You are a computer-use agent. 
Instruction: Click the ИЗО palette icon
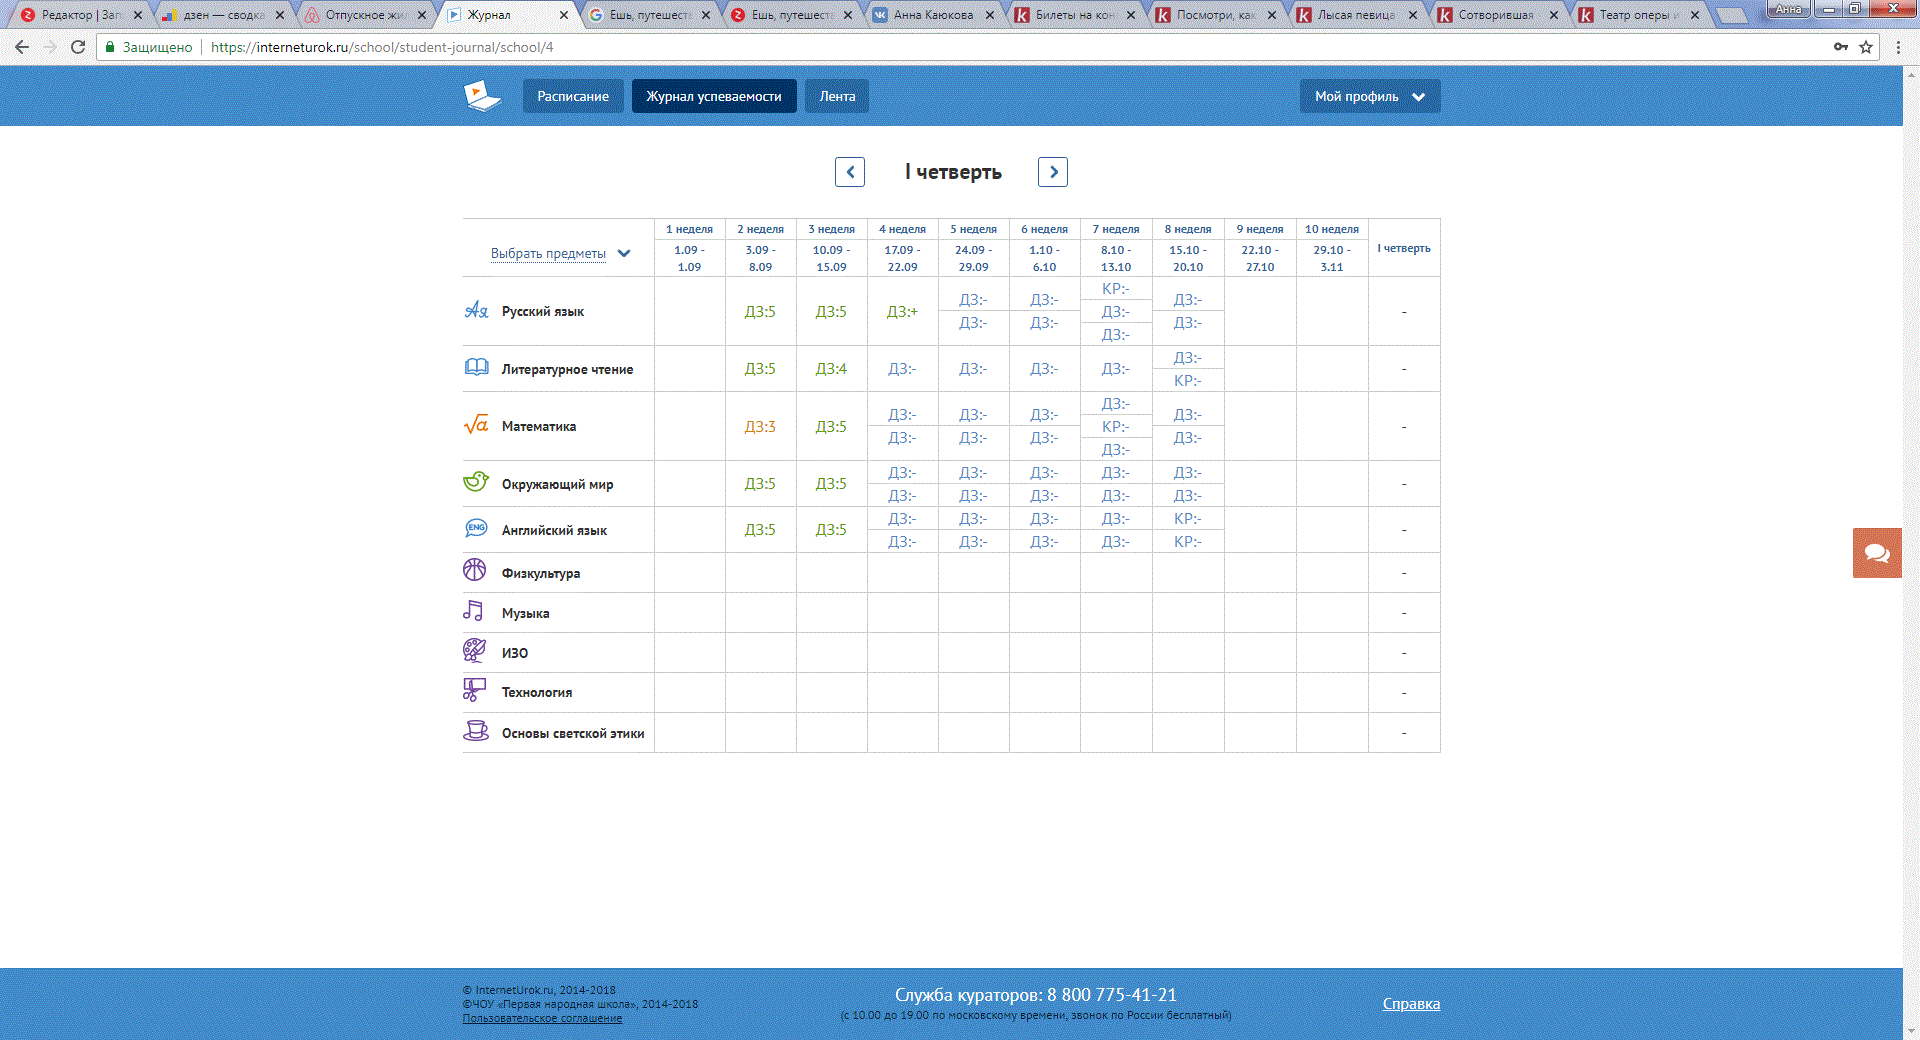pyautogui.click(x=475, y=651)
